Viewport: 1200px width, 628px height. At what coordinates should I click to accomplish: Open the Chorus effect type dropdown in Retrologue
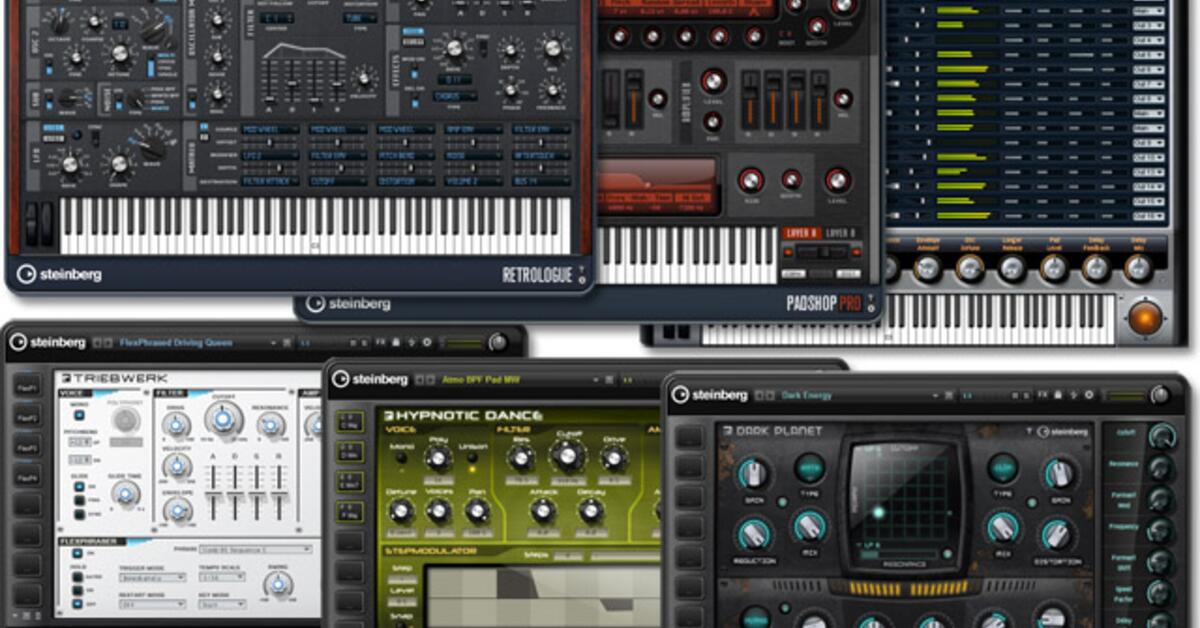[x=453, y=96]
